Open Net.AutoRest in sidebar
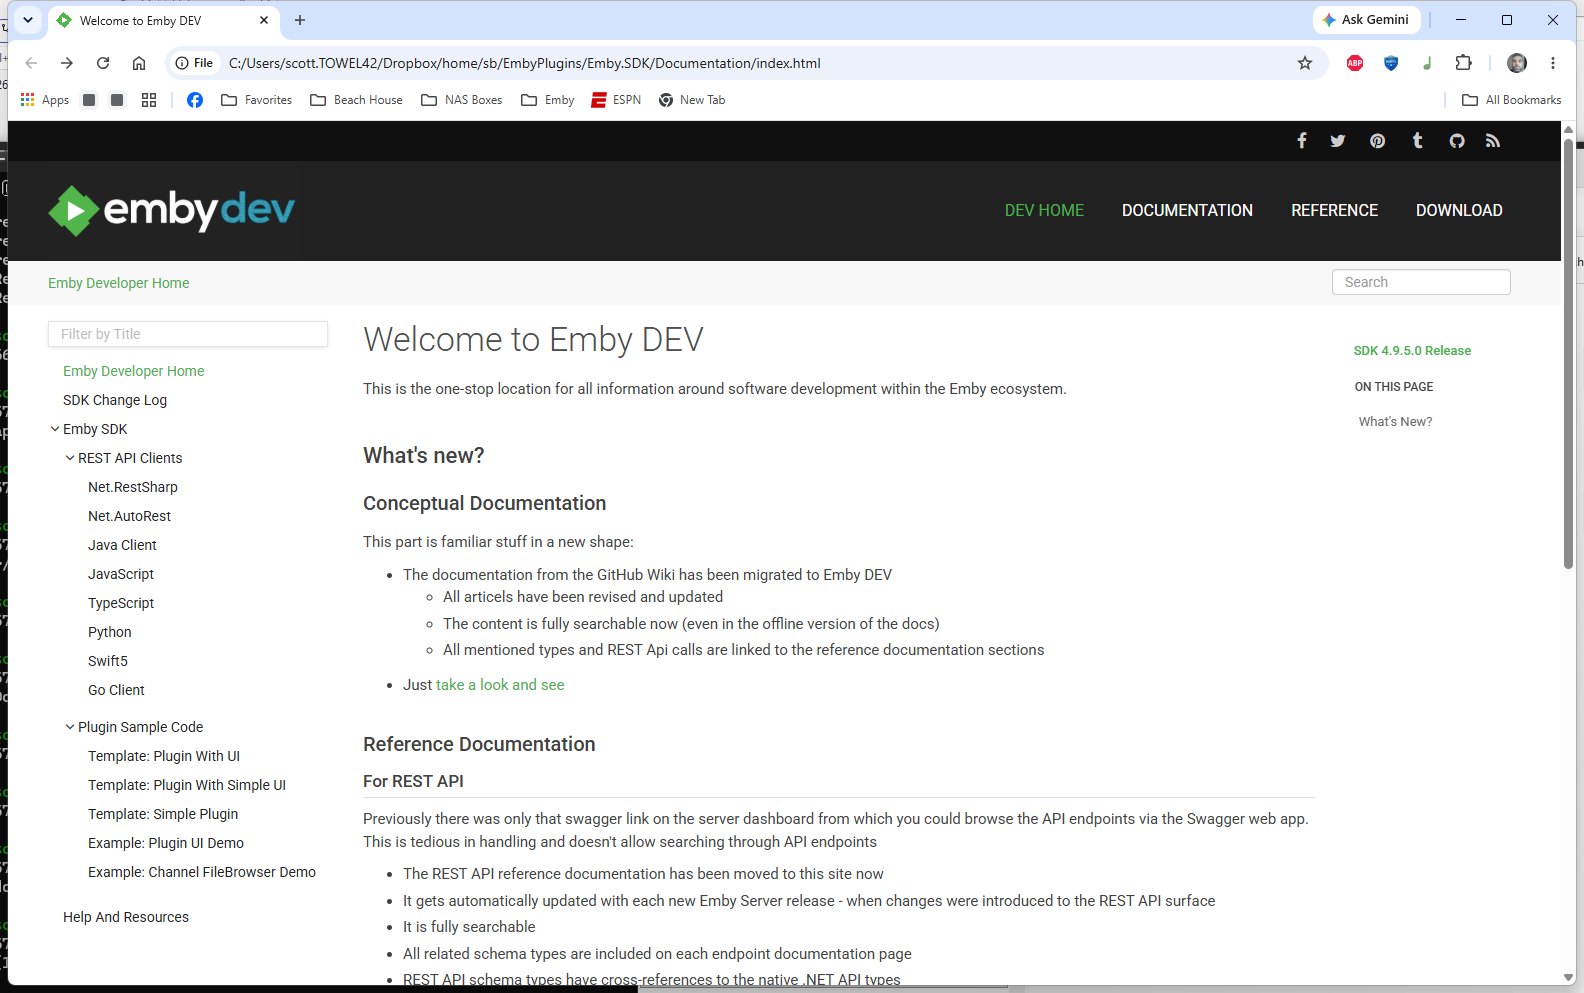 click(x=130, y=516)
